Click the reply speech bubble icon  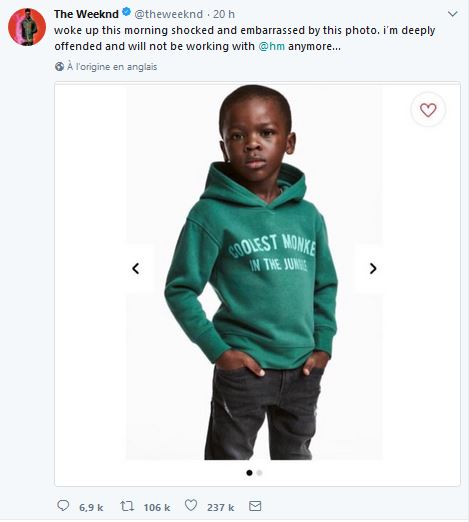[63, 505]
